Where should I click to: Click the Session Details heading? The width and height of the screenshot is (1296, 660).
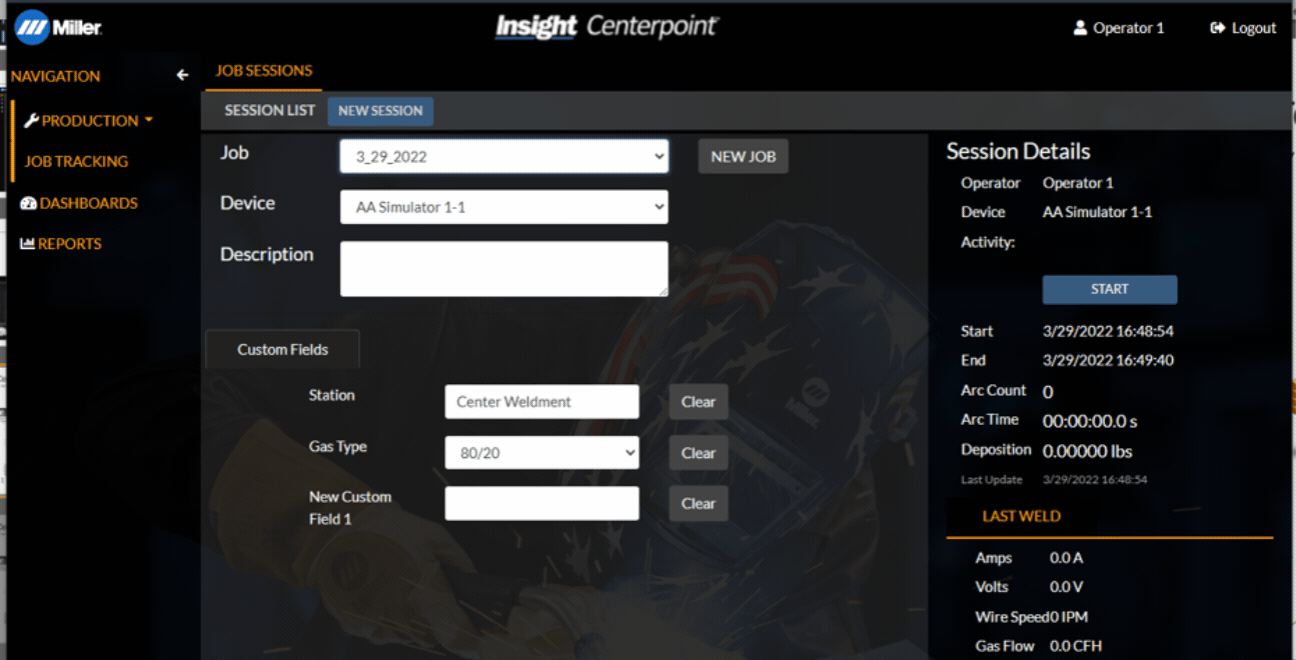point(1018,152)
